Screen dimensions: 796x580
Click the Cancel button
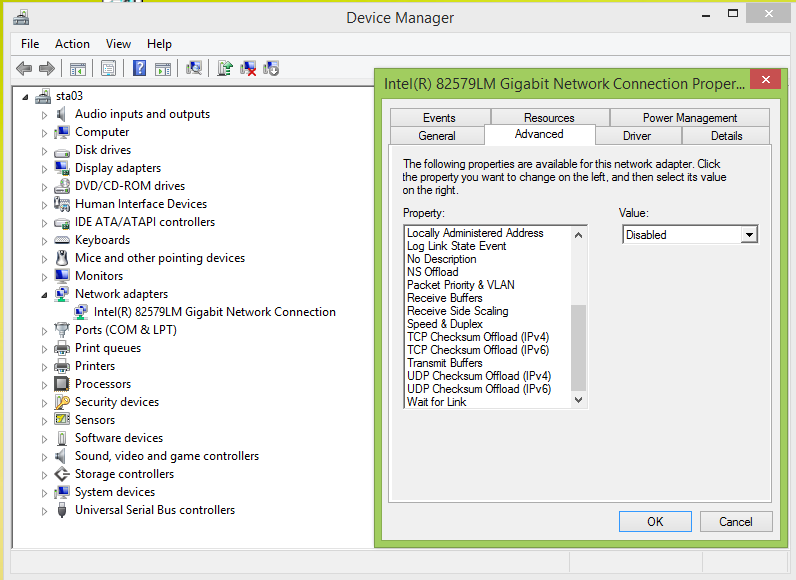tap(736, 522)
